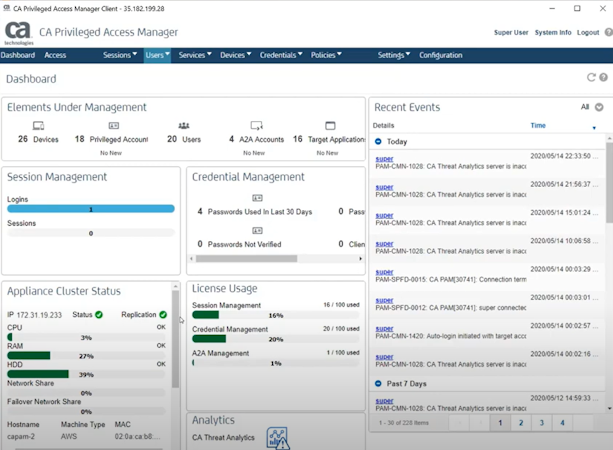The height and width of the screenshot is (450, 613).
Task: Open the System Info link
Action: click(553, 32)
